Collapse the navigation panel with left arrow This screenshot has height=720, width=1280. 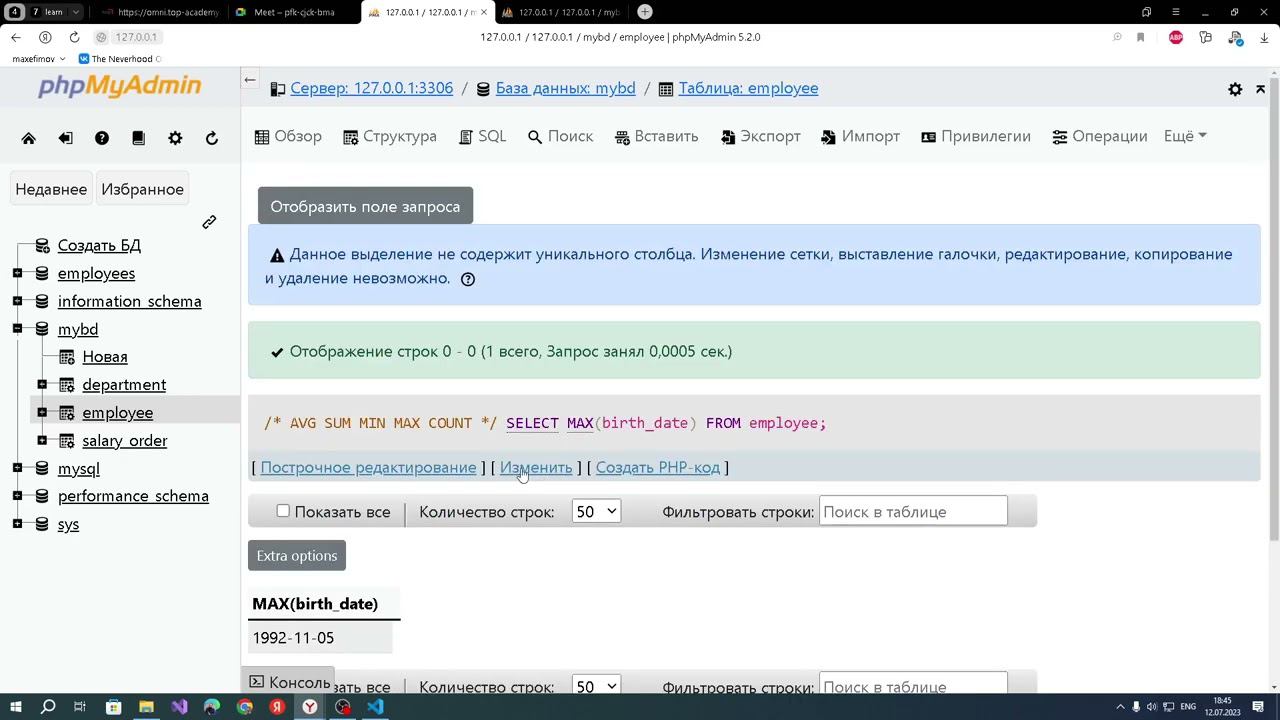pos(250,80)
